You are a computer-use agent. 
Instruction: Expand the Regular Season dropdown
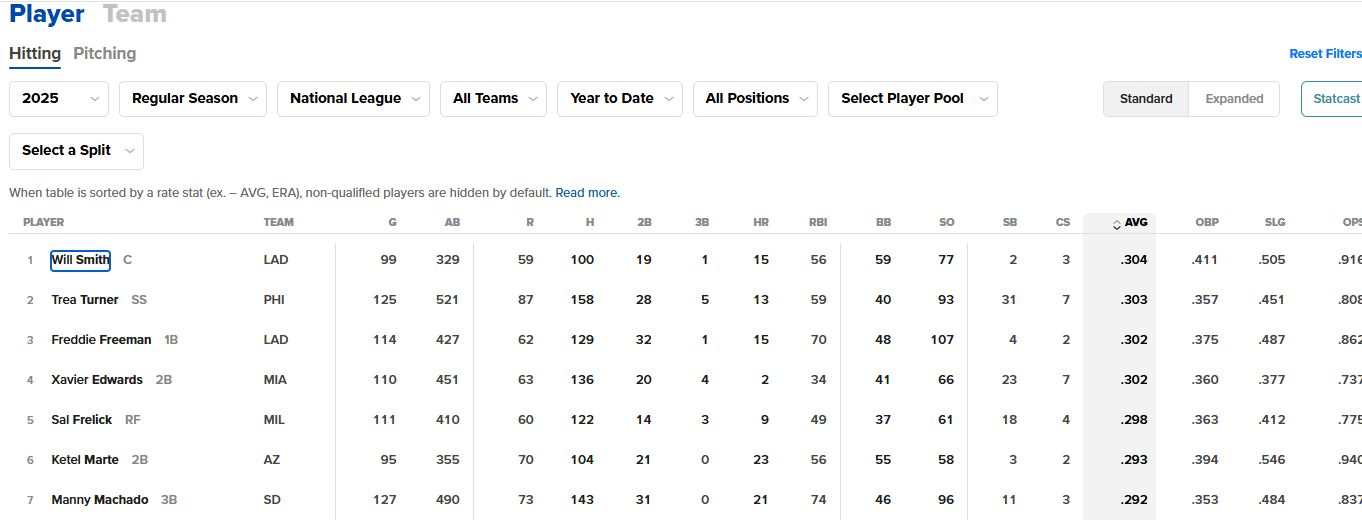(x=193, y=98)
